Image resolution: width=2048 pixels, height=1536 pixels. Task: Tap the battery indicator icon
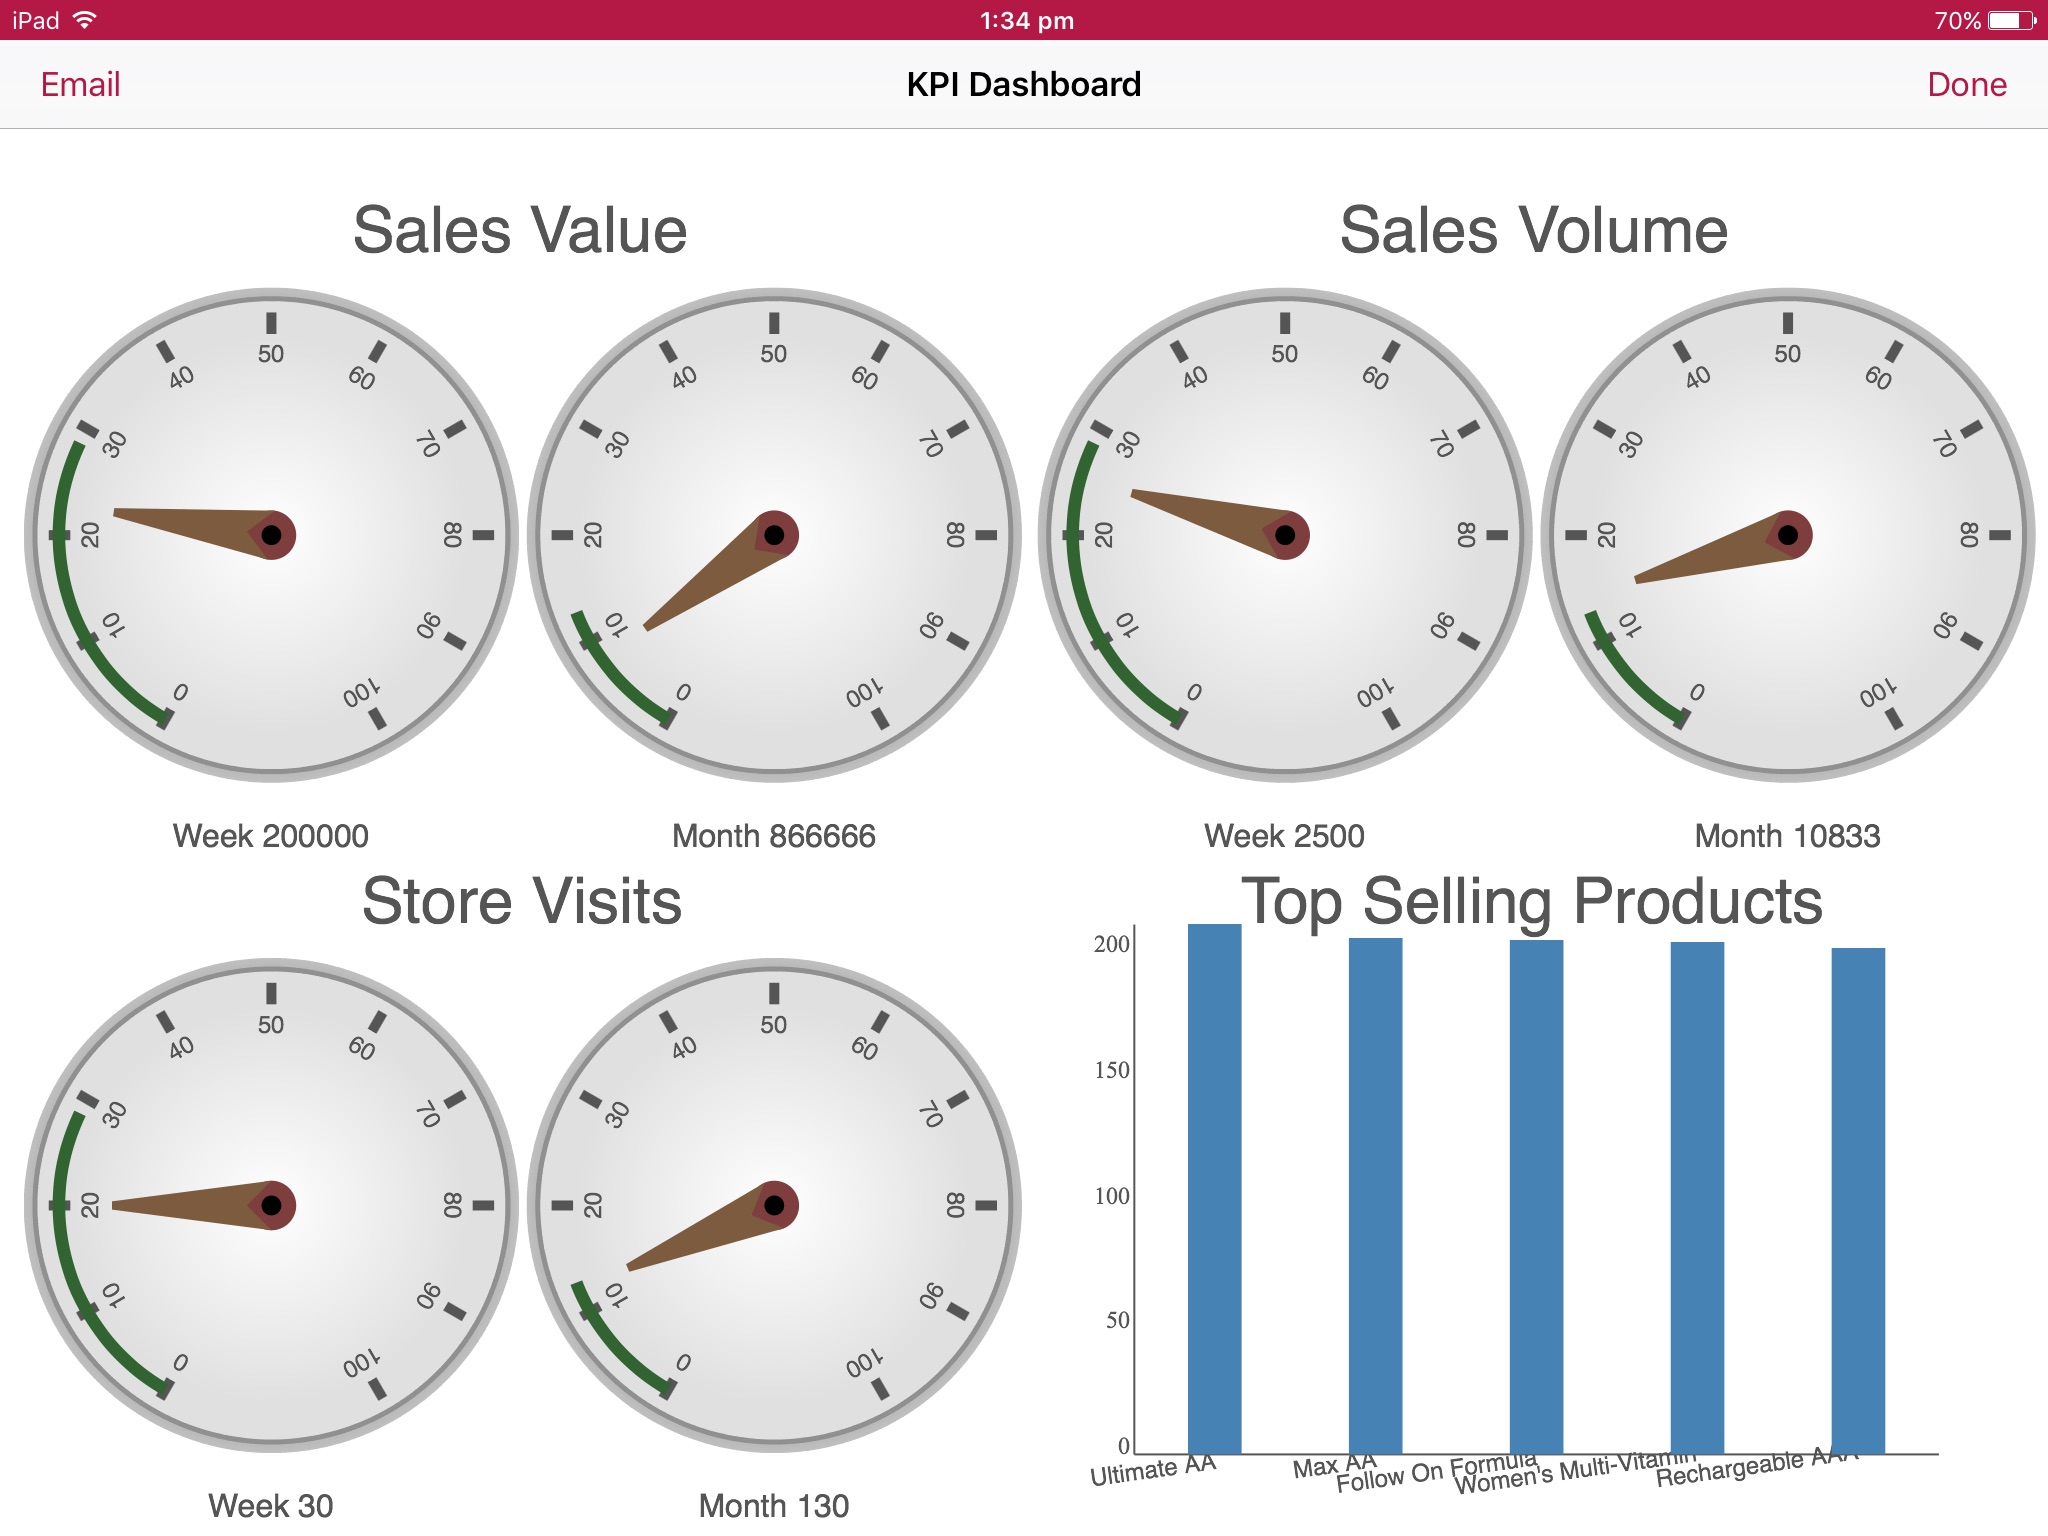(x=2012, y=20)
